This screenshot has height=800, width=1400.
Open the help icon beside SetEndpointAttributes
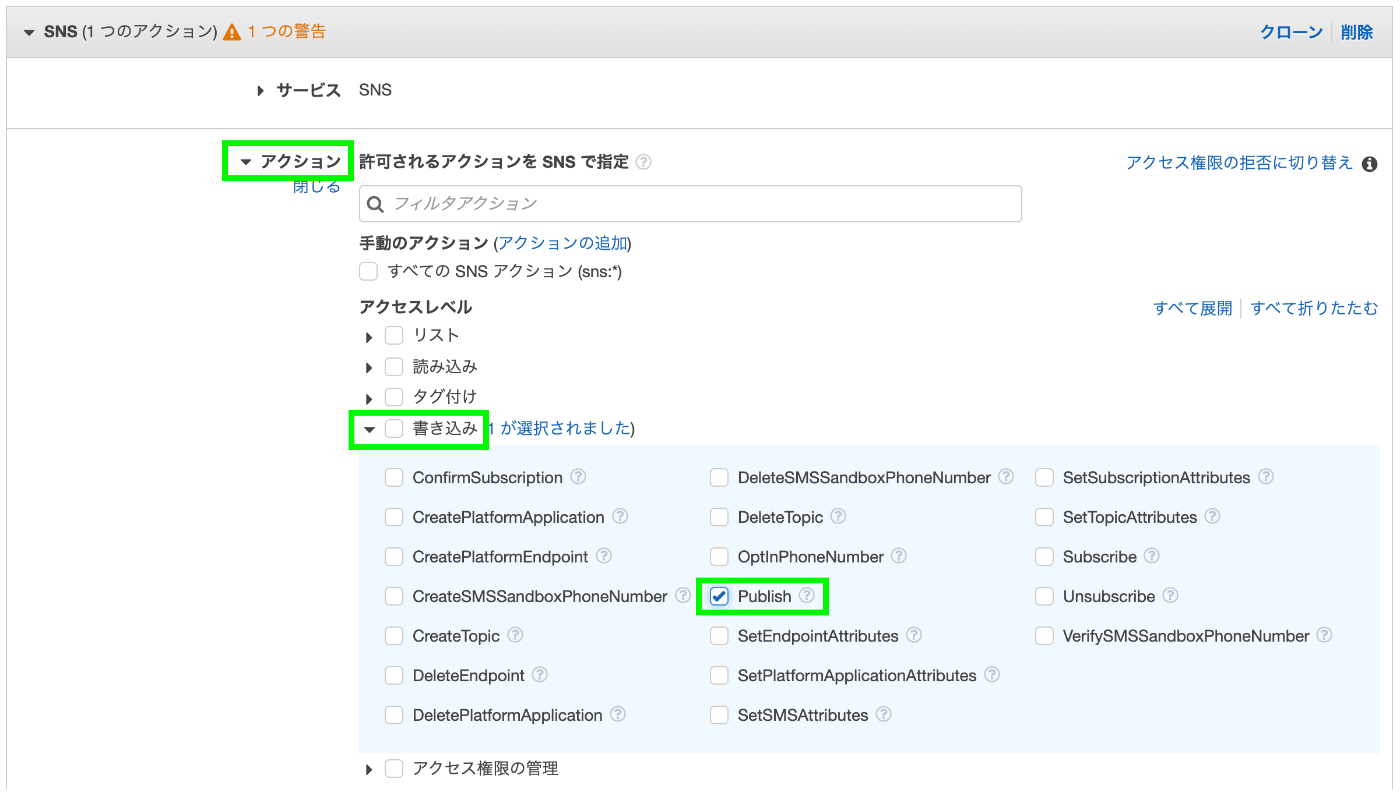(x=914, y=635)
